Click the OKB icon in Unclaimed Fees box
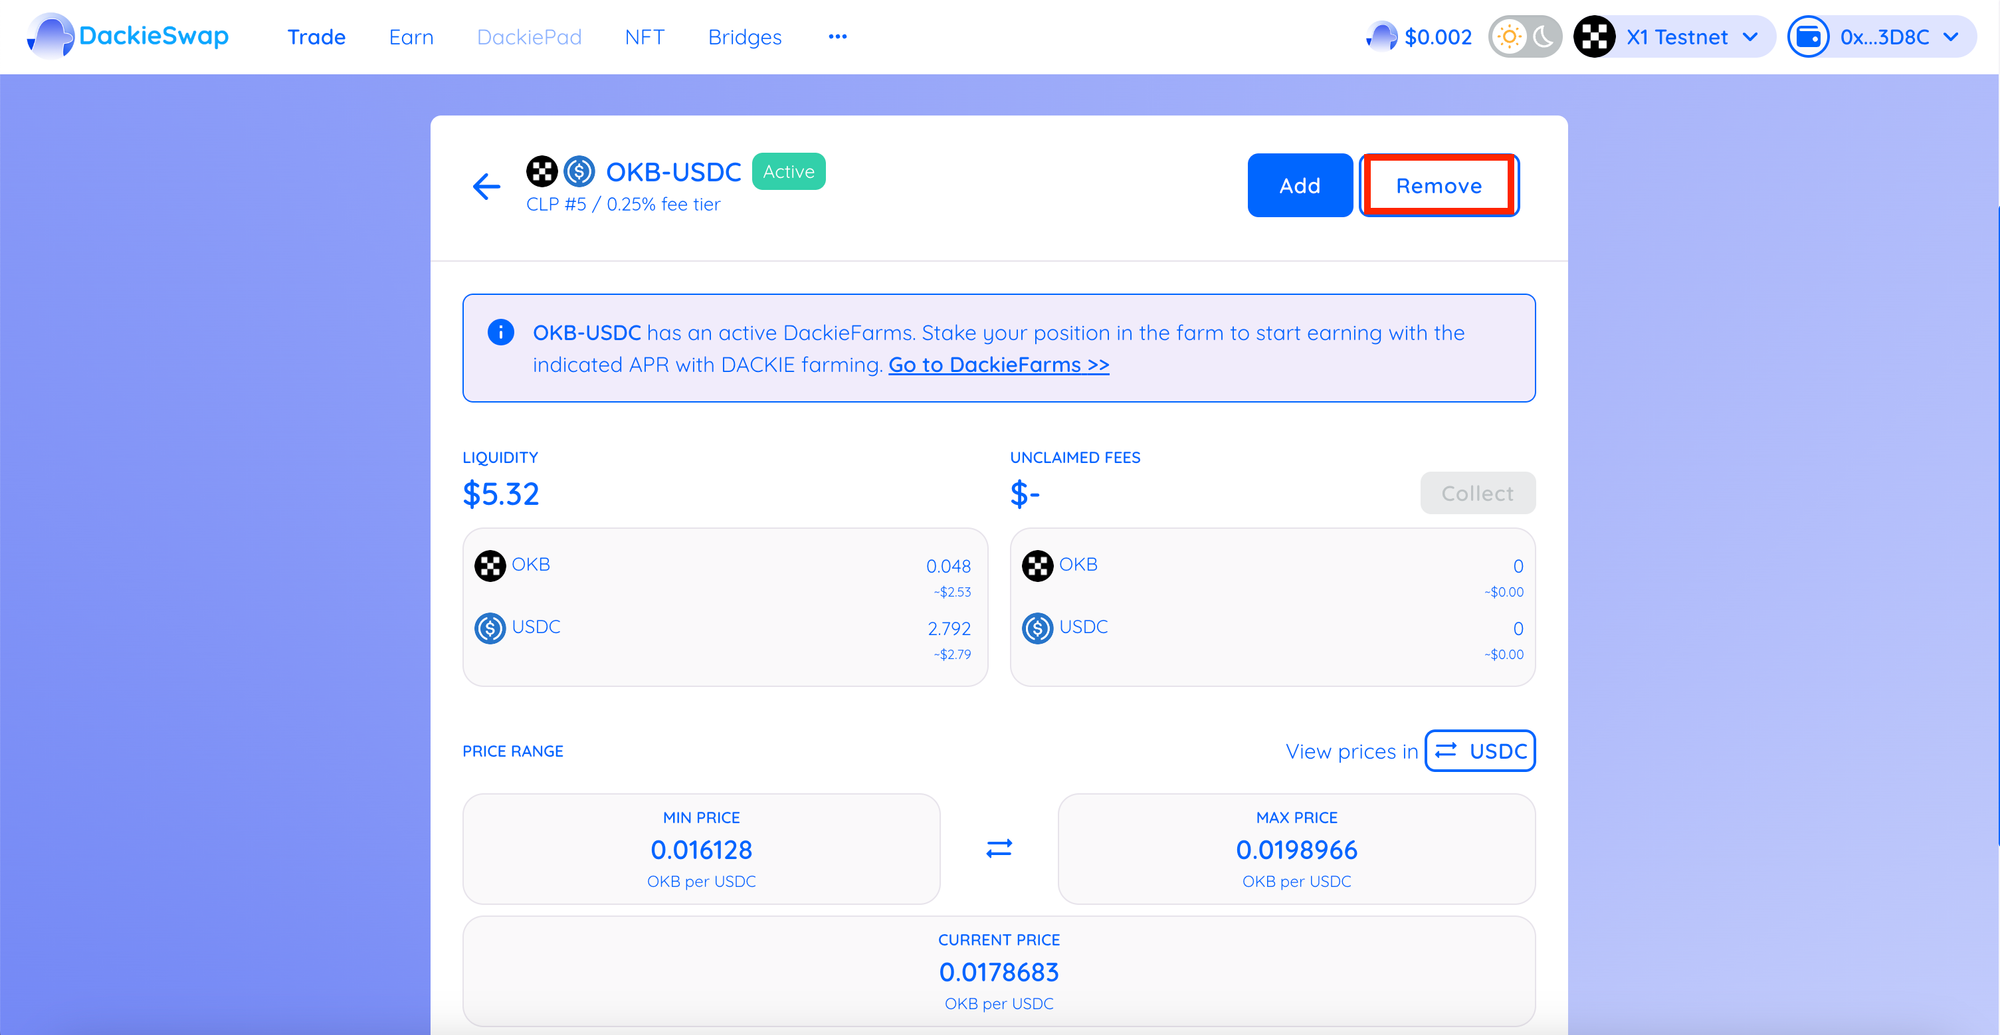The height and width of the screenshot is (1035, 2000). 1038,566
